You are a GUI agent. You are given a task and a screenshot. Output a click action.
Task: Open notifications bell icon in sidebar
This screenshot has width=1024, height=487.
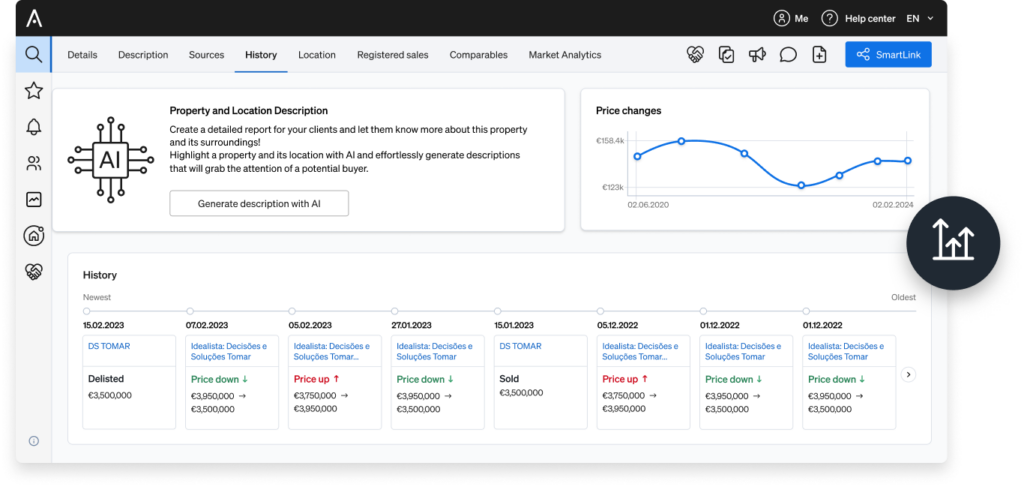[34, 127]
